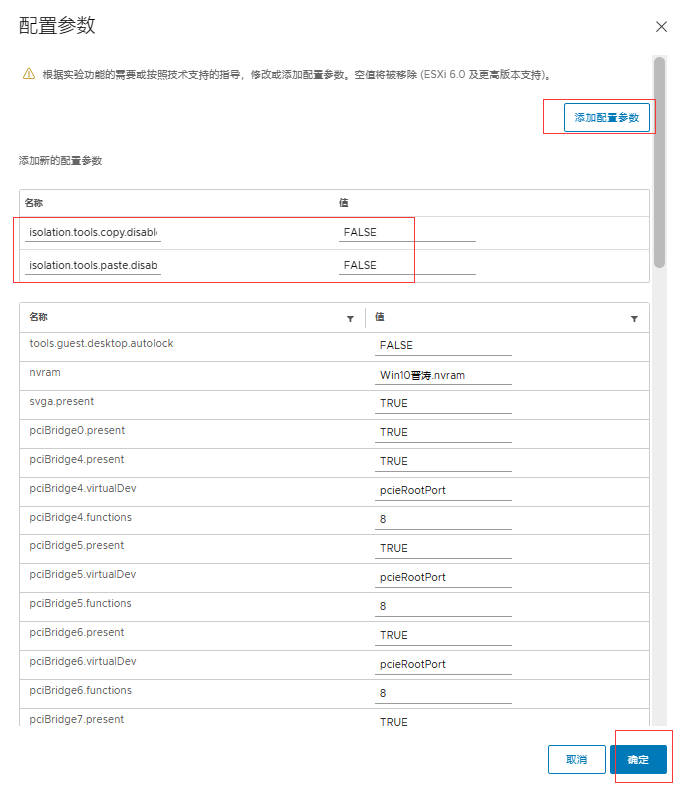This screenshot has height=788, width=685.
Task: Edit tools.guest.desktop.autolock value field
Action: 444,346
